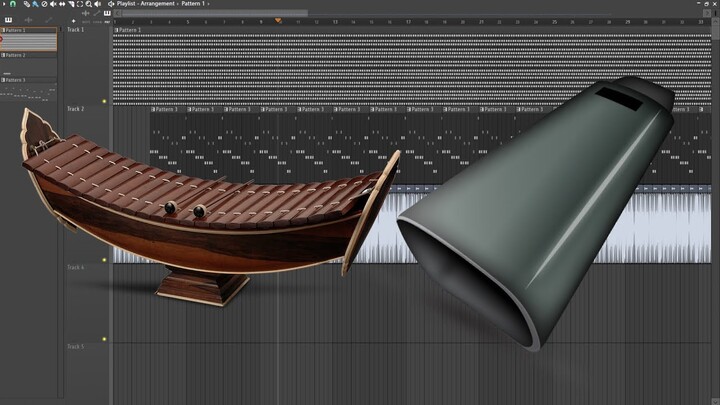The width and height of the screenshot is (720, 405).
Task: Toggle mute LED just above Track 4
Action: click(104, 260)
